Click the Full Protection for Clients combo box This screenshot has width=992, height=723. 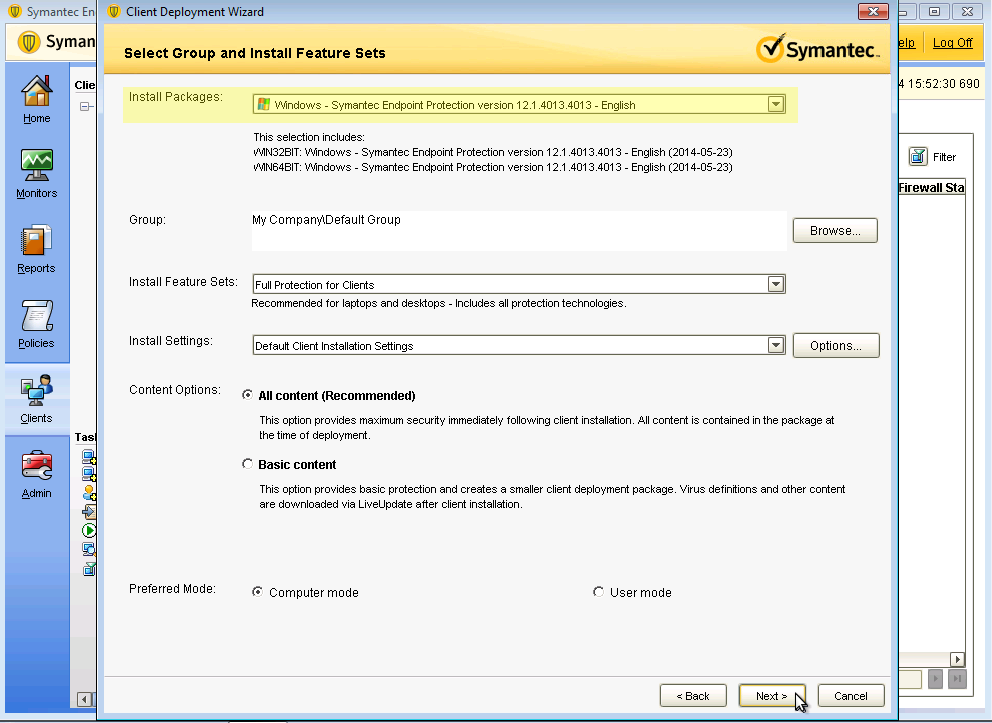click(519, 284)
